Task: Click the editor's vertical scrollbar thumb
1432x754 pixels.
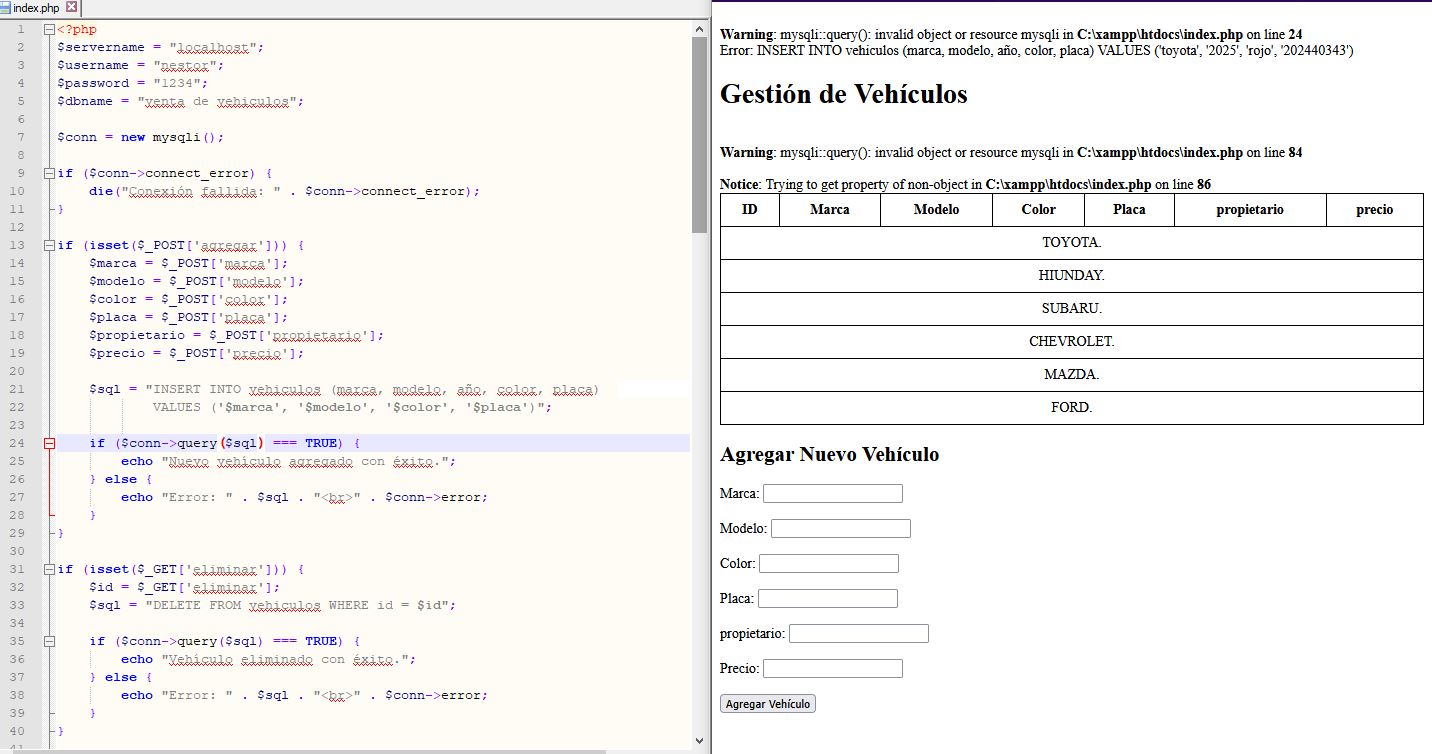Action: [x=699, y=135]
